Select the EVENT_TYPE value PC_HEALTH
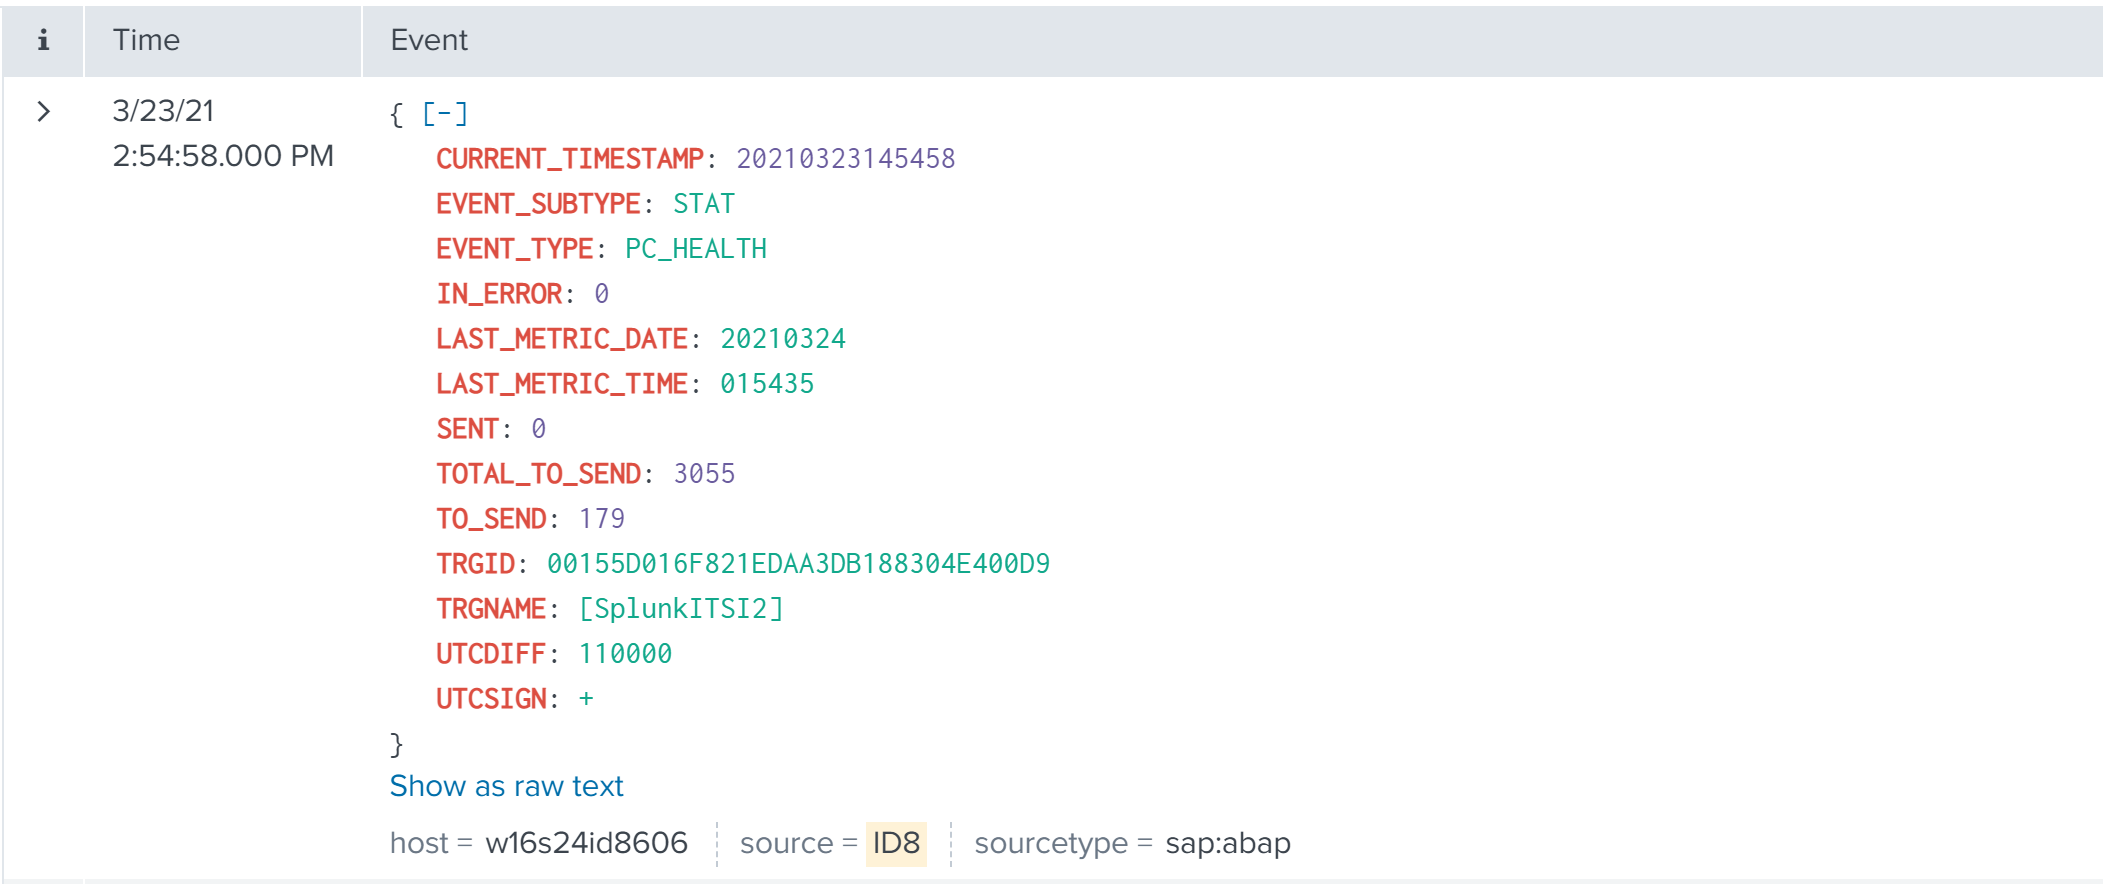Image resolution: width=2103 pixels, height=884 pixels. tap(695, 249)
